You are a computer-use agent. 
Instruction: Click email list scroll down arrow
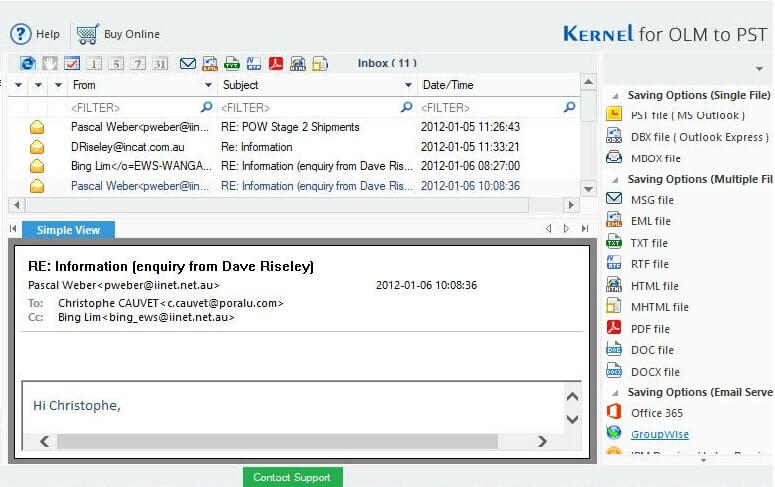pos(588,189)
